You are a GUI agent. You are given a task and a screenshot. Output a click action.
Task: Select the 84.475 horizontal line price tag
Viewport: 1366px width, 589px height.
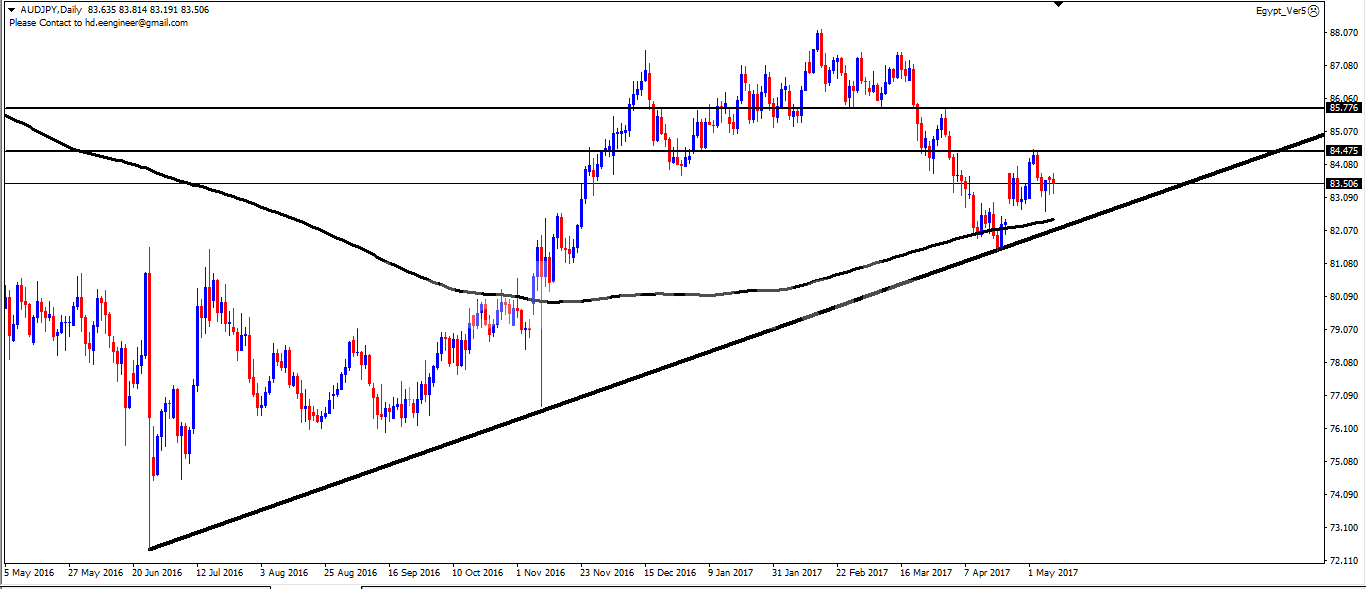(x=1344, y=151)
